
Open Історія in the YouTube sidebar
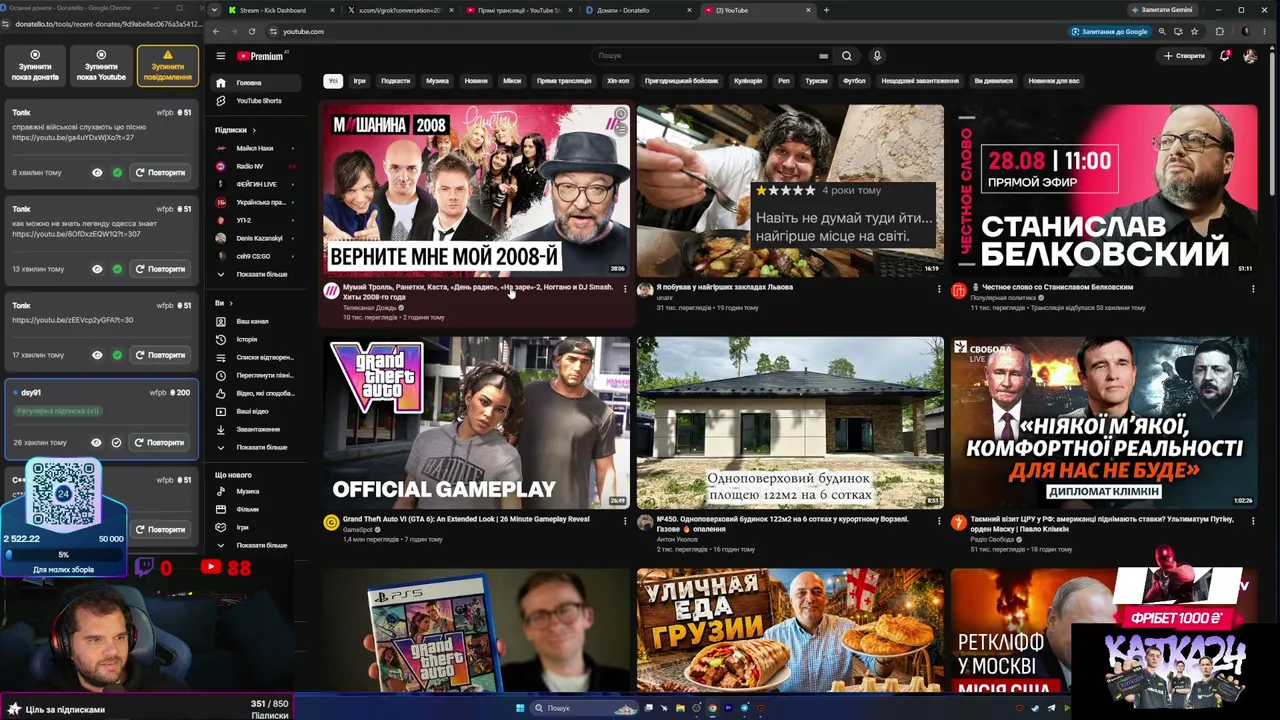point(255,339)
